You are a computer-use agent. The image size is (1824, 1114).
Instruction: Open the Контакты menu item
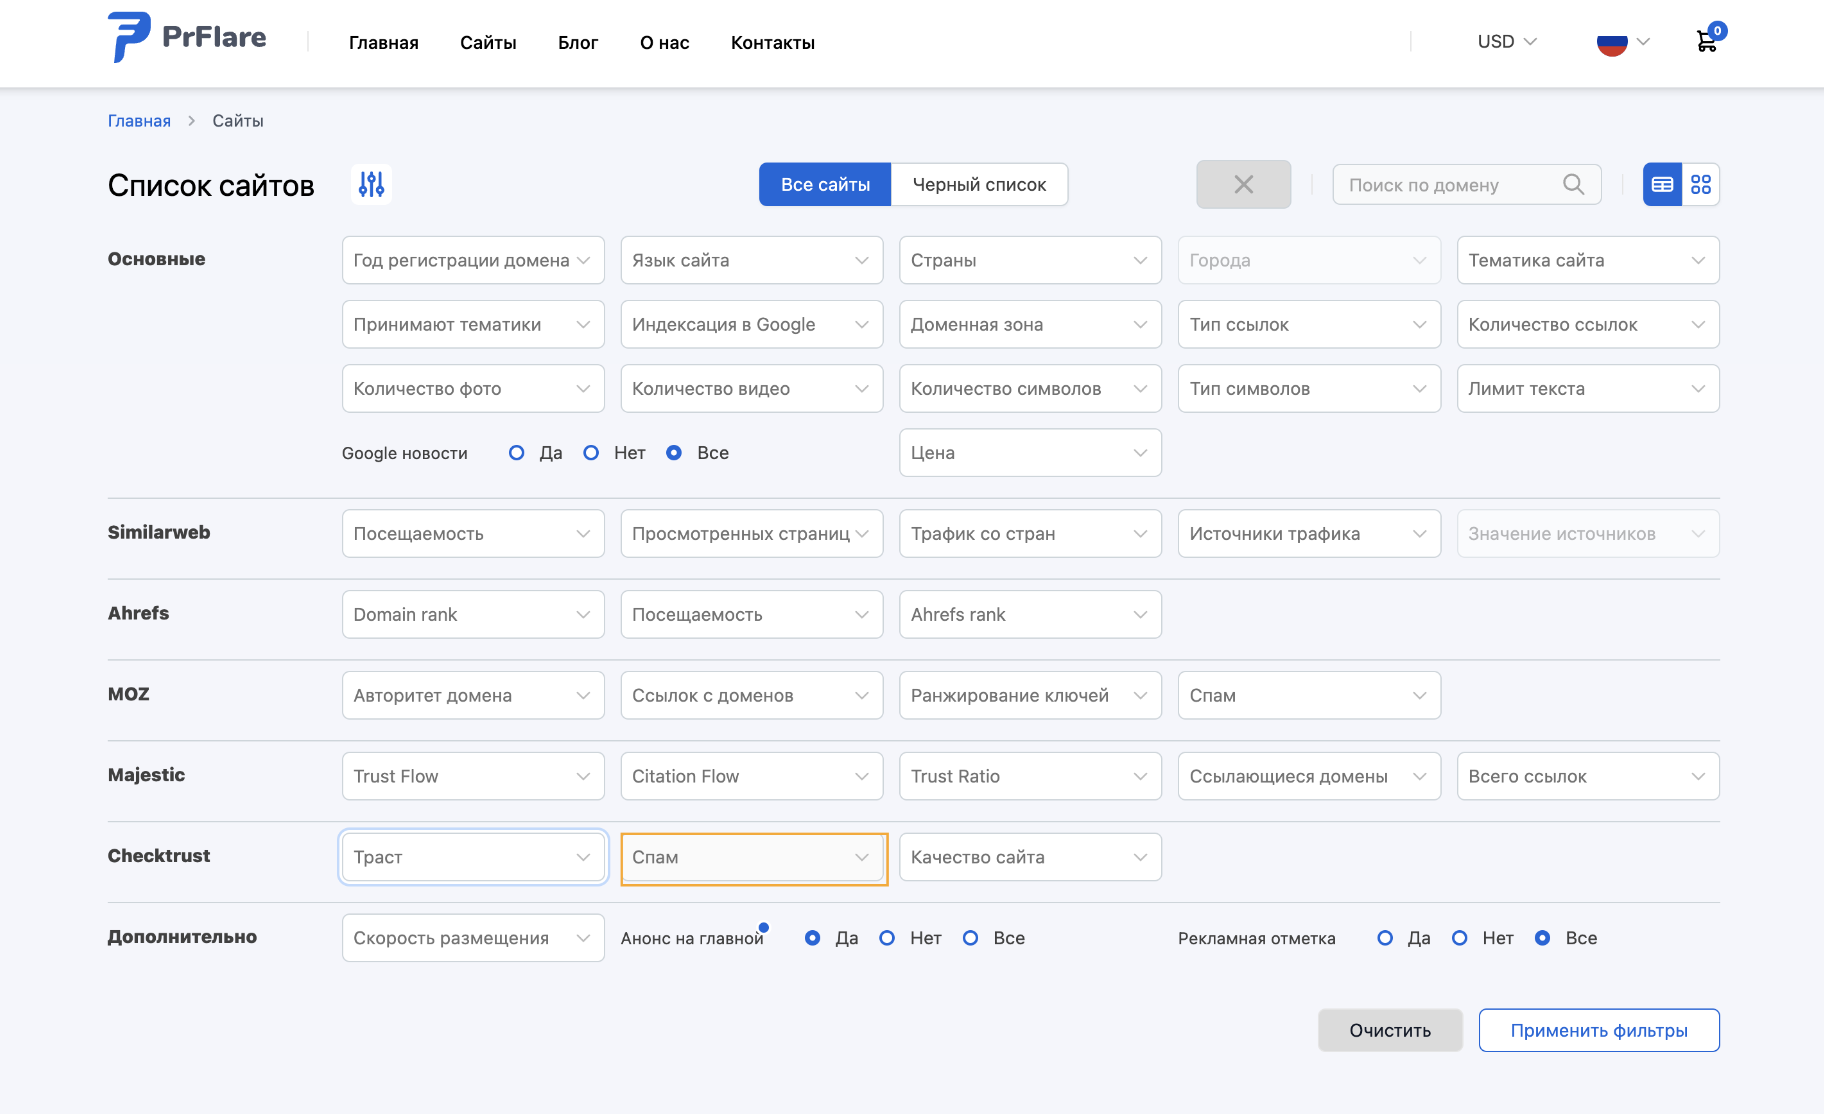click(773, 43)
